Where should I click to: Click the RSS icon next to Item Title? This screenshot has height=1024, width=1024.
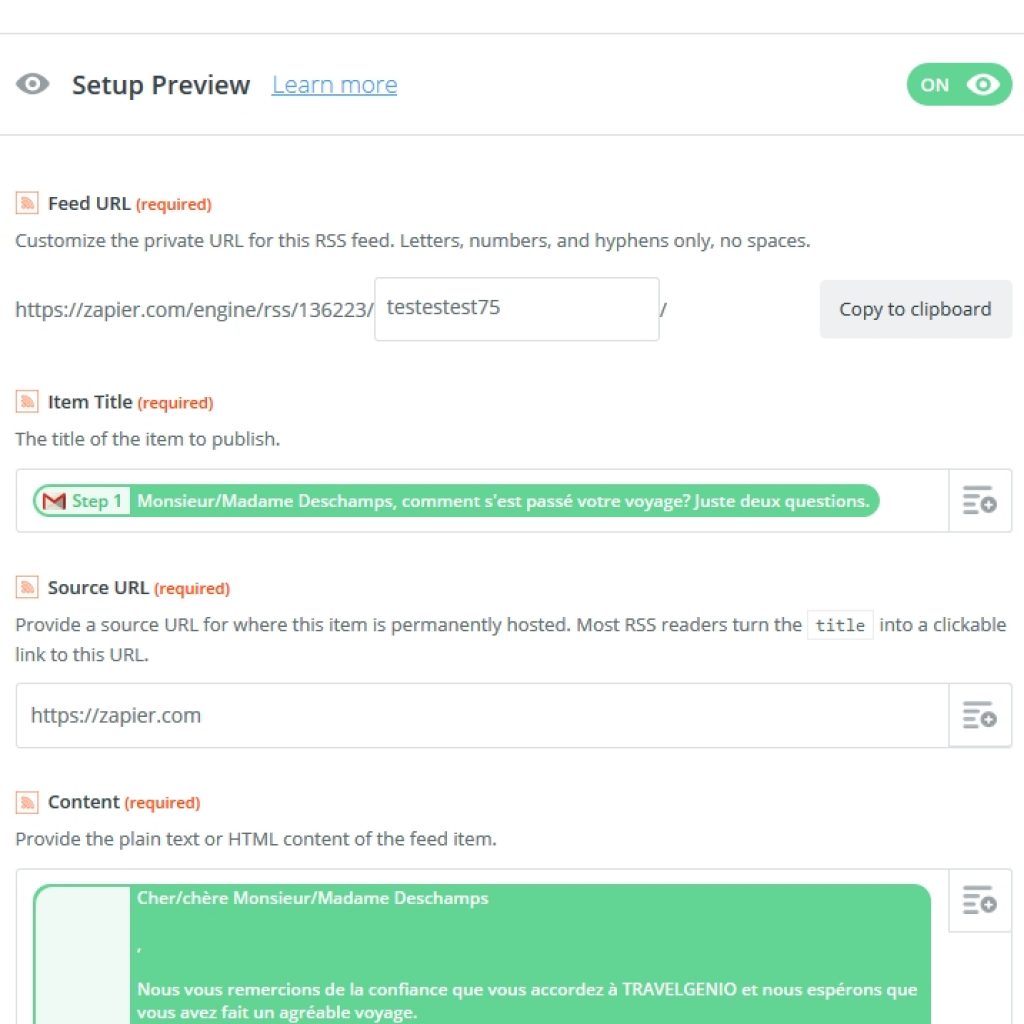(27, 402)
